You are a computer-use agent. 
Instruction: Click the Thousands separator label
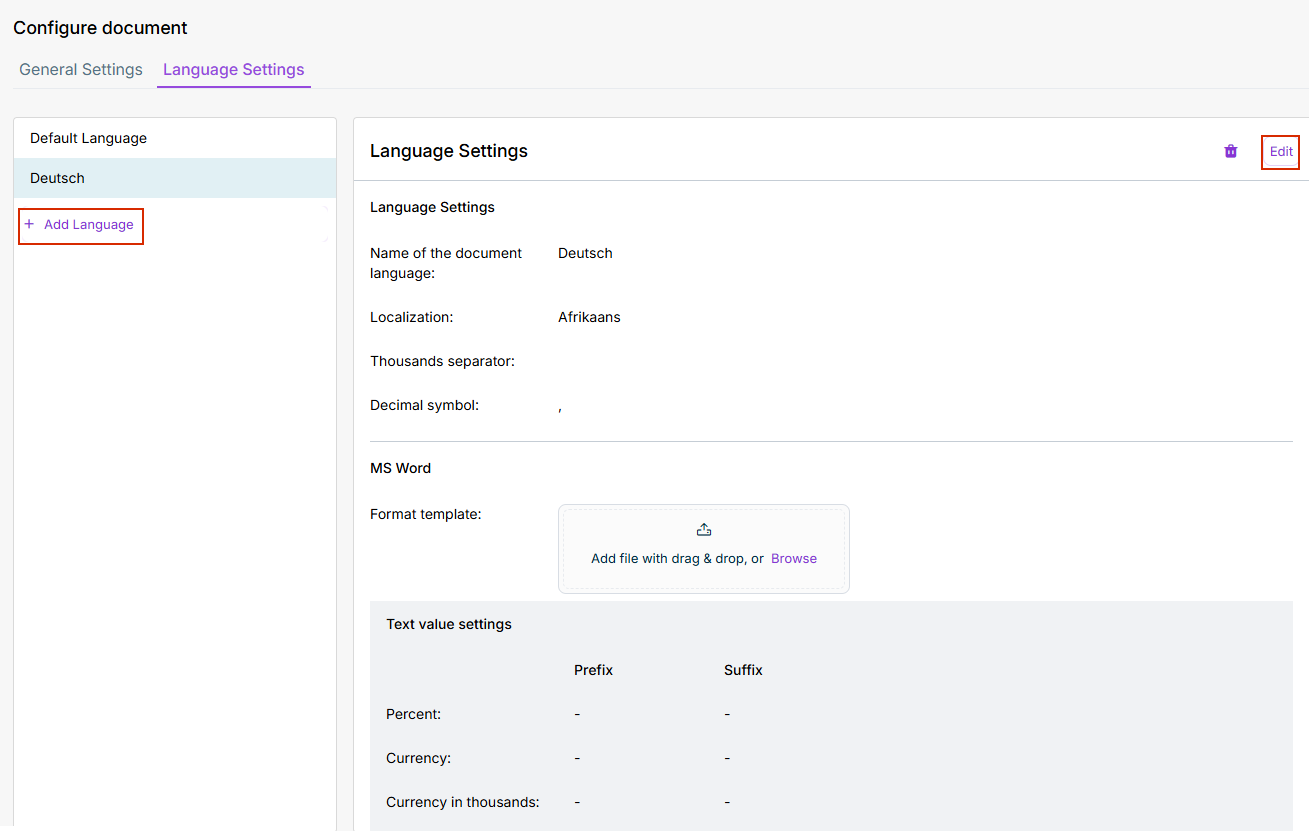[x=442, y=361]
